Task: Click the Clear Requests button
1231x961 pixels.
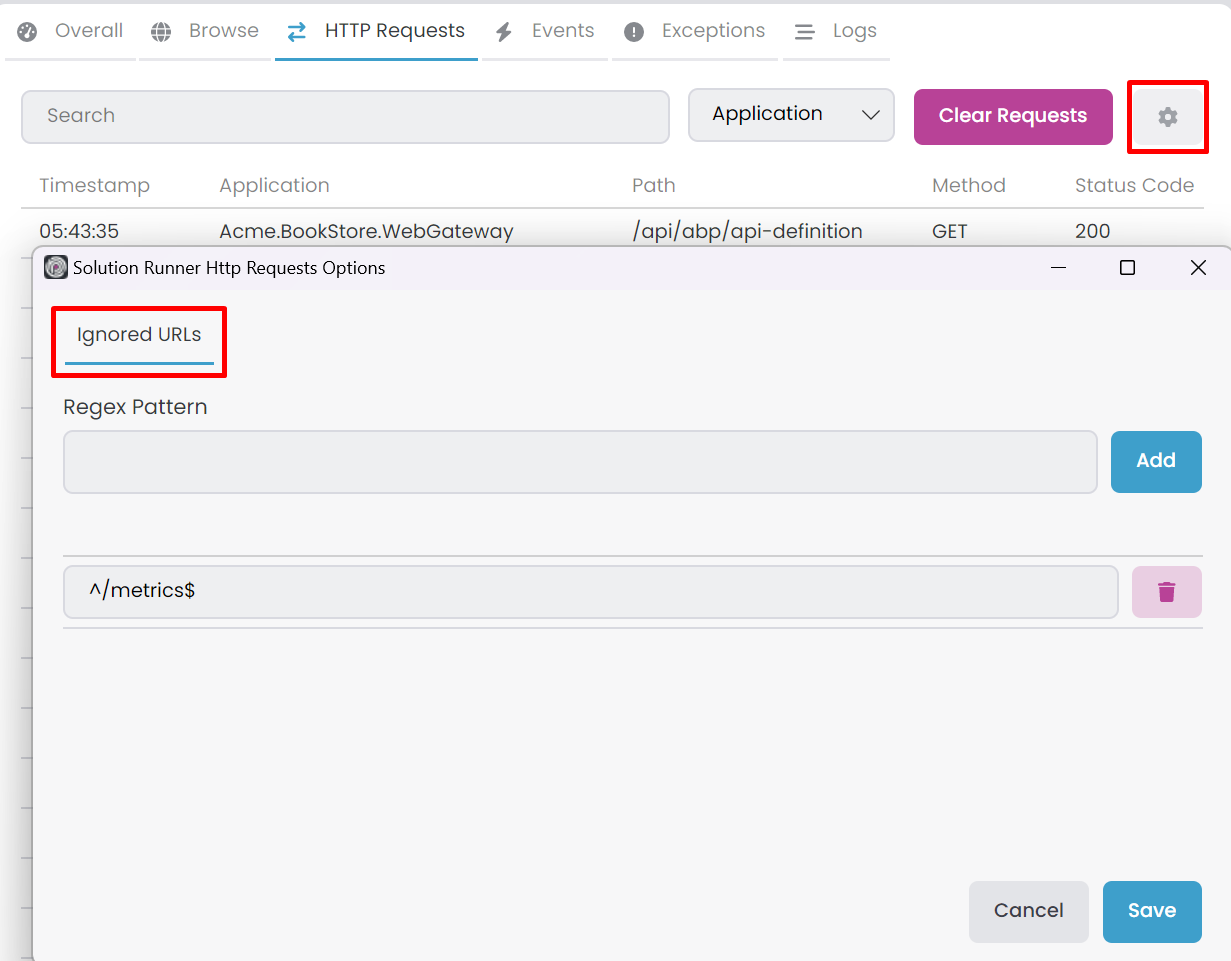Action: (x=1012, y=116)
